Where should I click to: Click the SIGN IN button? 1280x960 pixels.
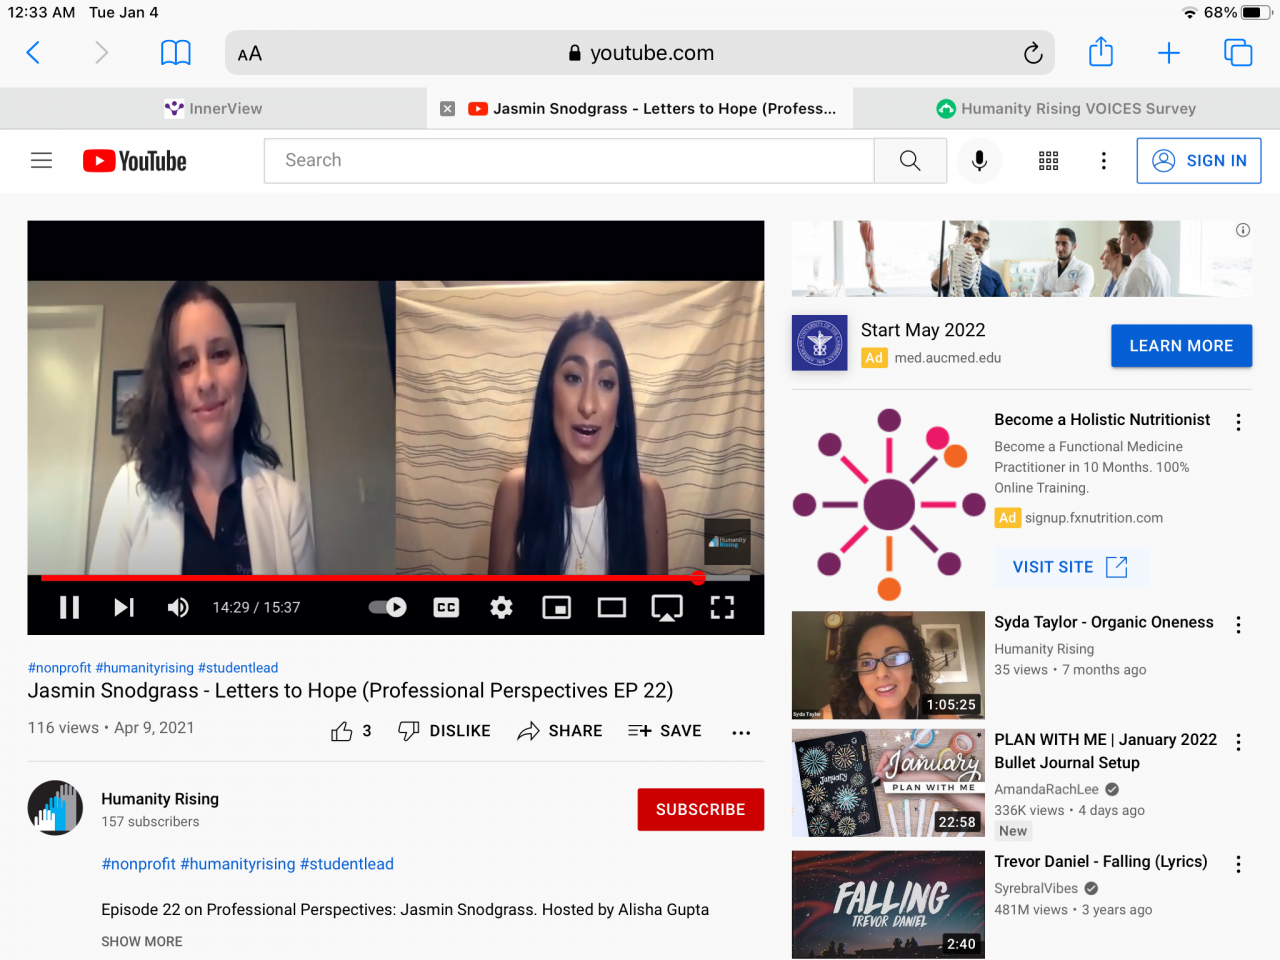click(1199, 160)
